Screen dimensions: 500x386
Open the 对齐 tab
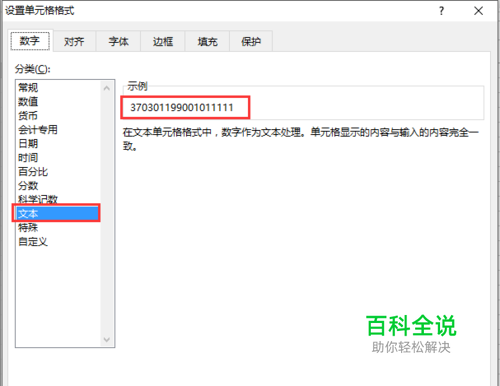(x=74, y=41)
